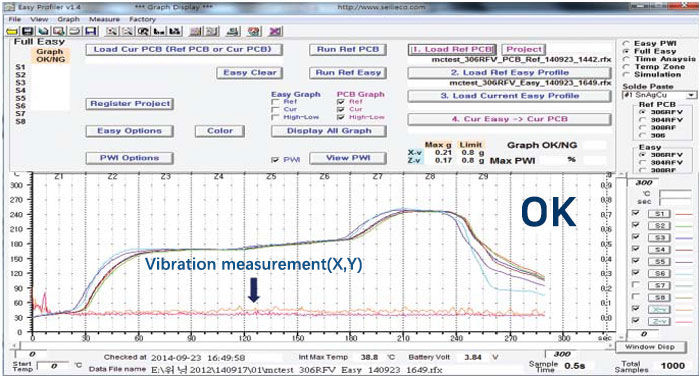Click the red heart toolbar icon
700x376 pixels.
(x=254, y=31)
